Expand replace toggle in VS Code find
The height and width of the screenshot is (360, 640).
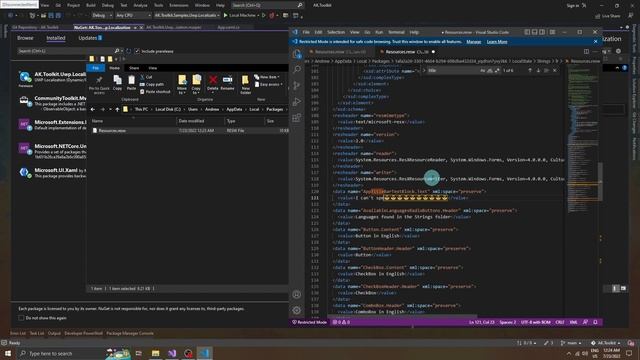424,71
